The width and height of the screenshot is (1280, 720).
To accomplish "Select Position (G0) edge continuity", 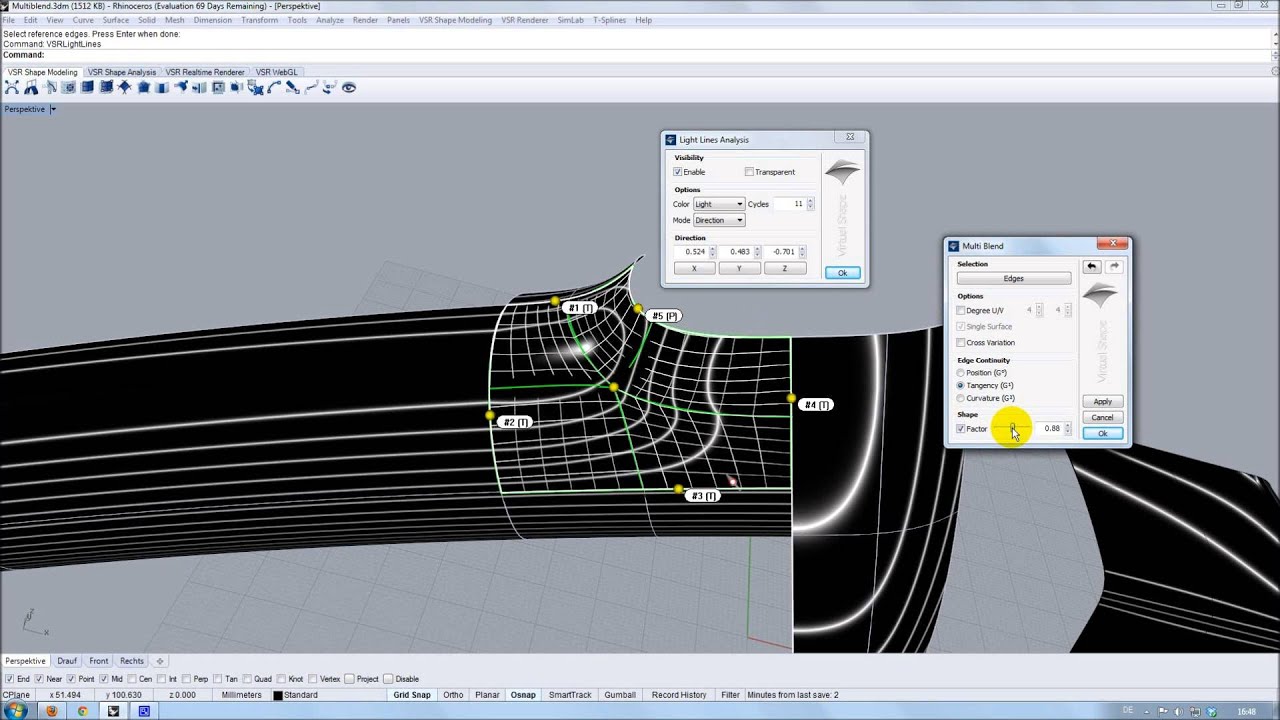I will click(961, 373).
